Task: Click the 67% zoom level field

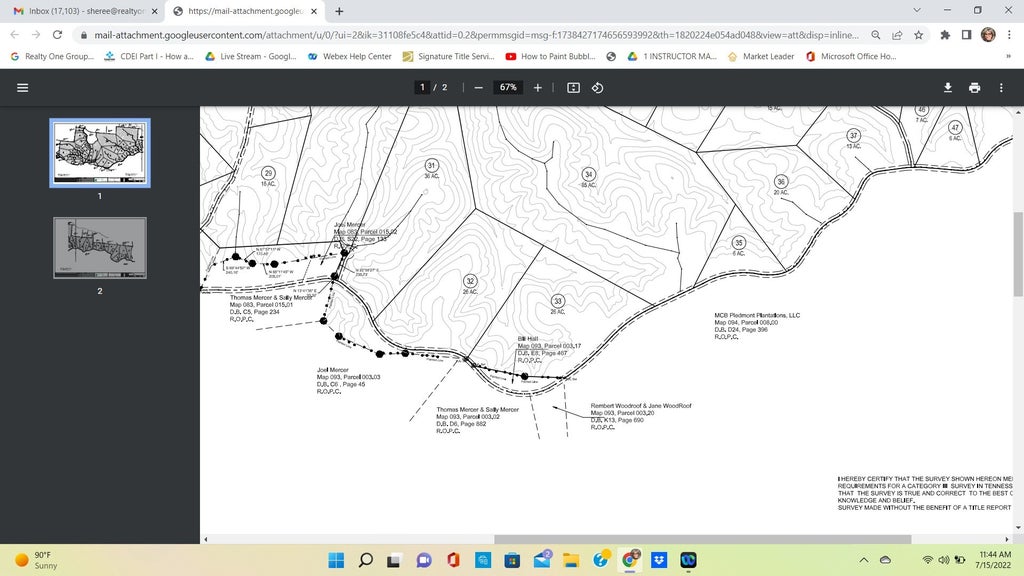Action: click(x=508, y=87)
